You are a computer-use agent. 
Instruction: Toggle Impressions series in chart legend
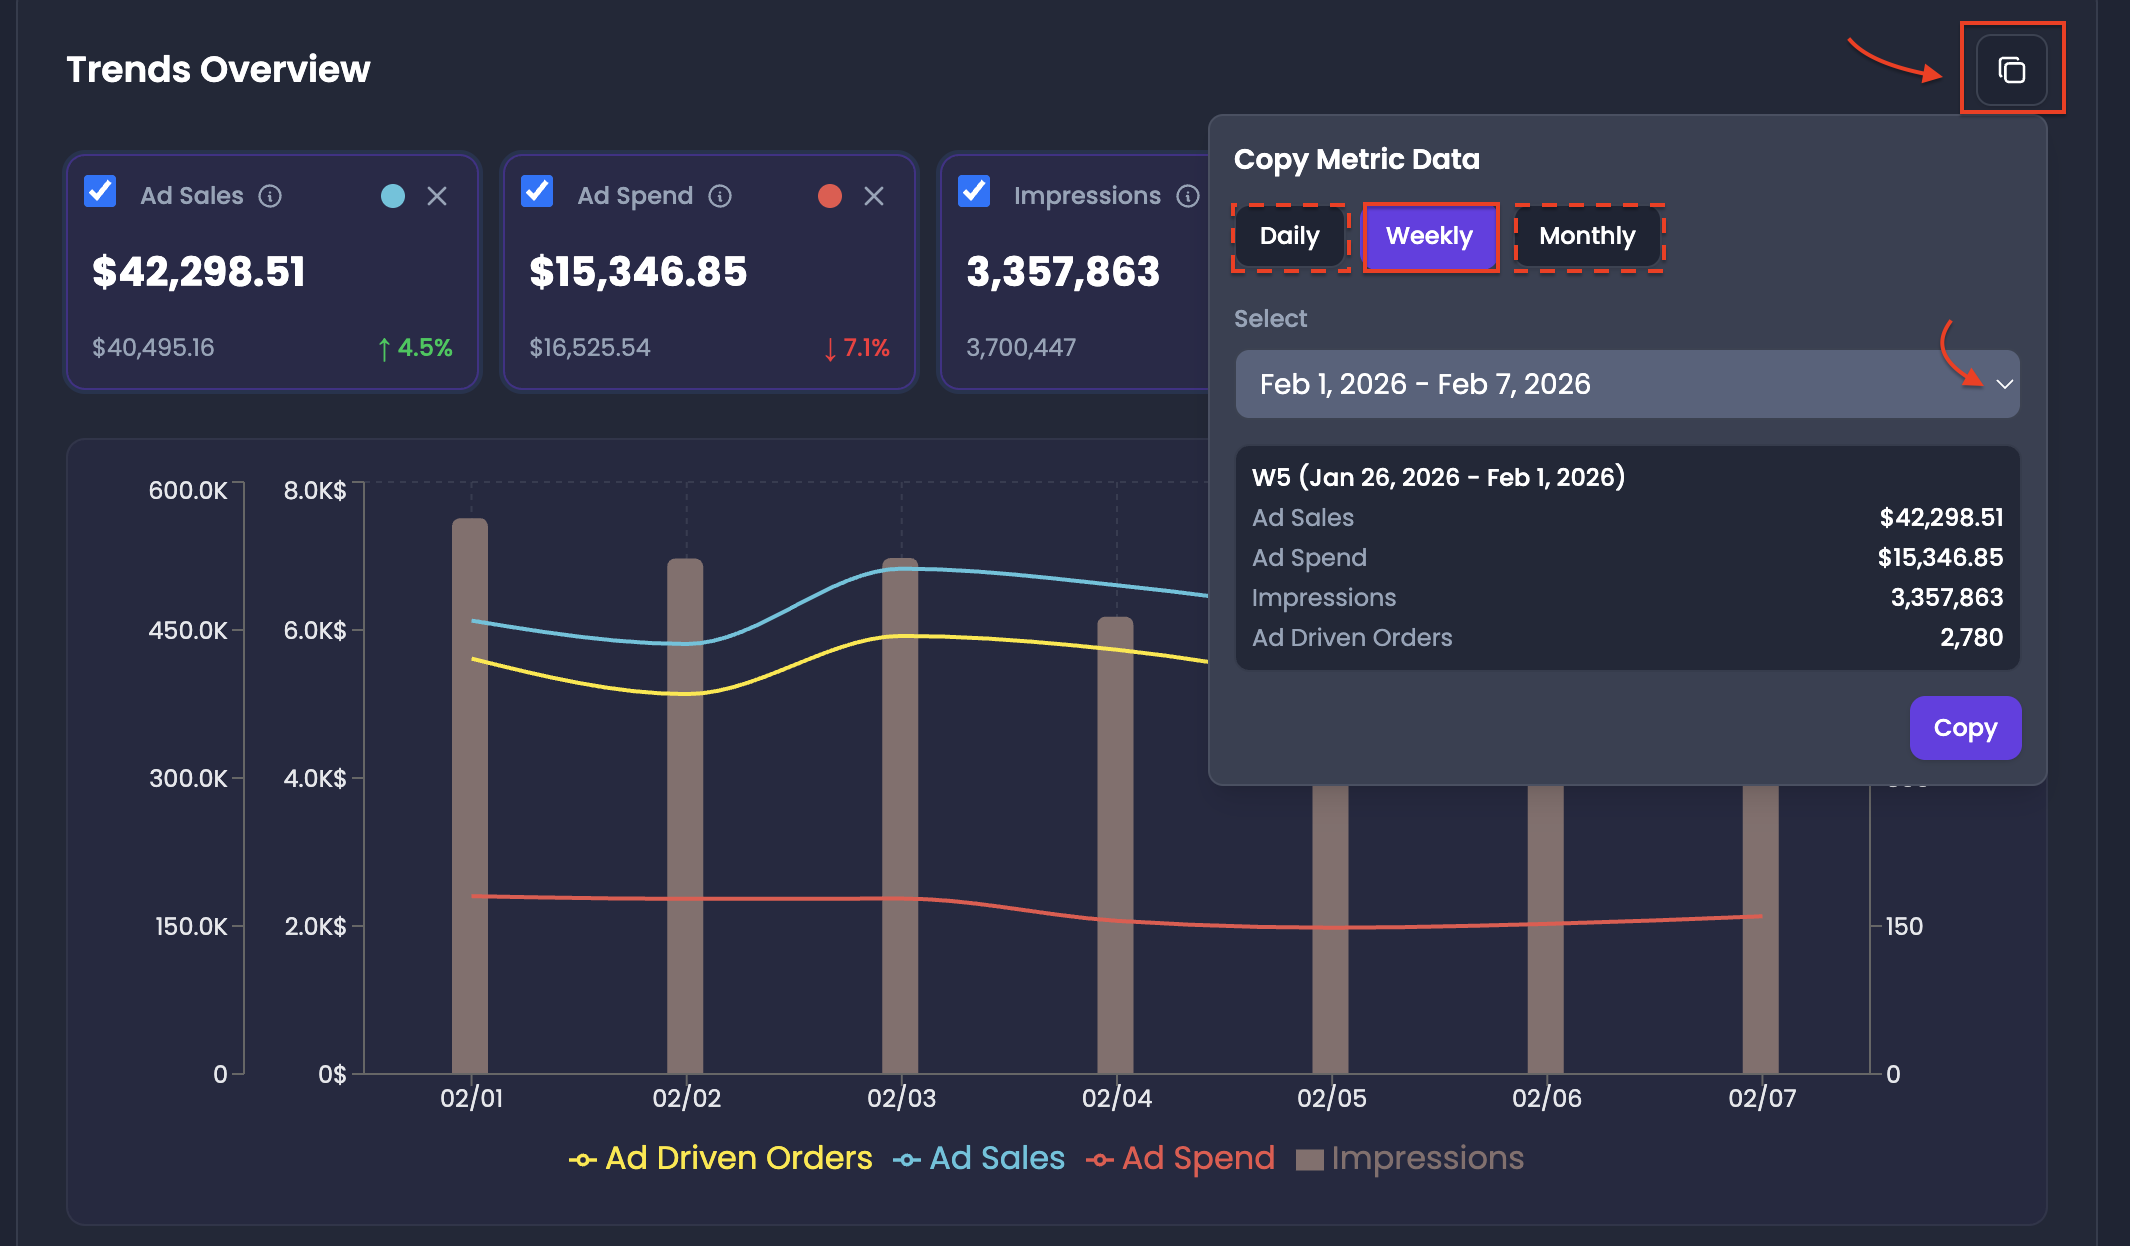(1410, 1158)
